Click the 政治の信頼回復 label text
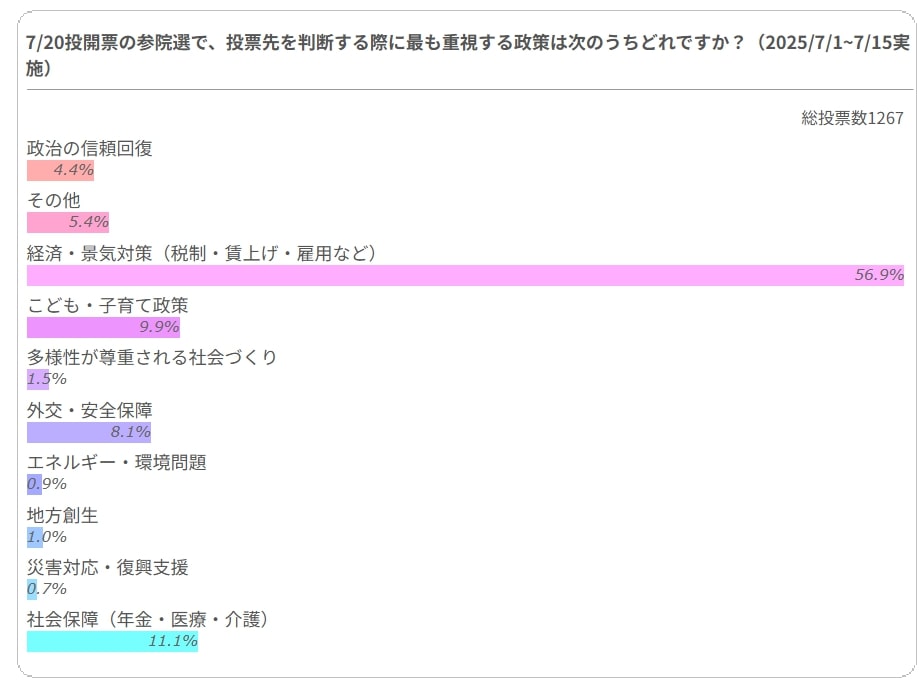This screenshot has height=685, width=919. coord(90,149)
